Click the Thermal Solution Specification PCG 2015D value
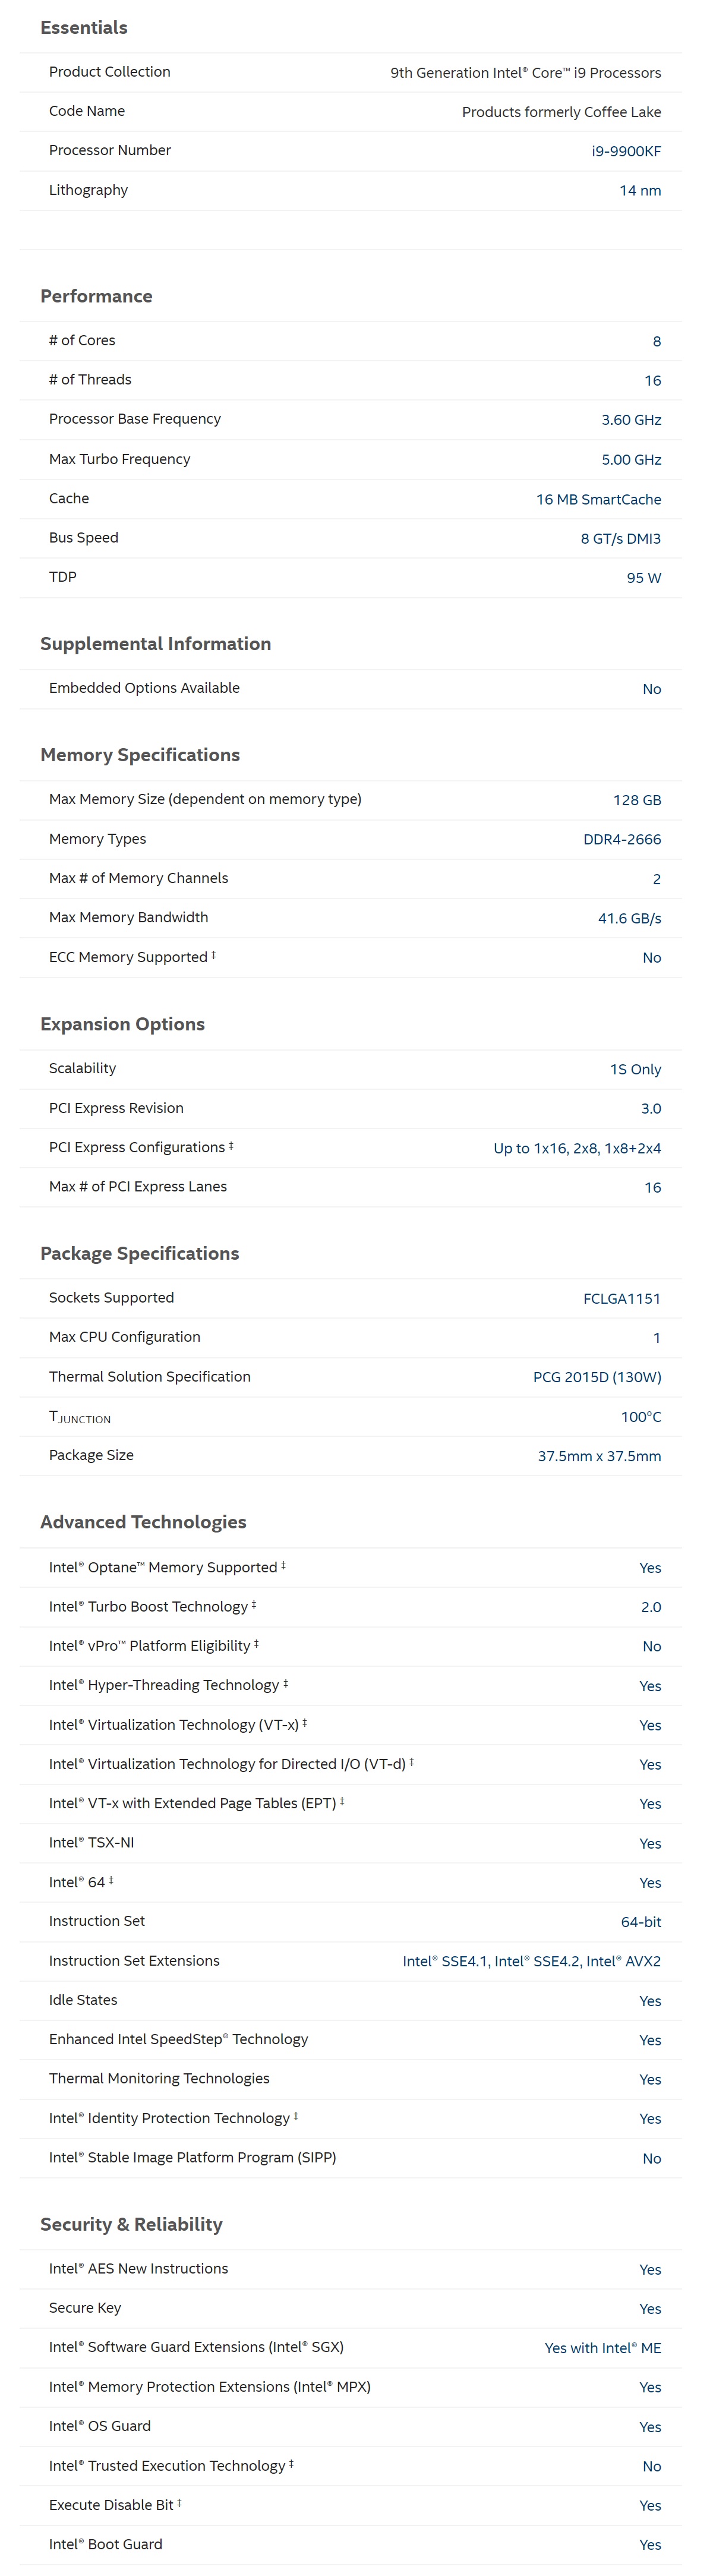The image size is (713, 2576). 597,1377
